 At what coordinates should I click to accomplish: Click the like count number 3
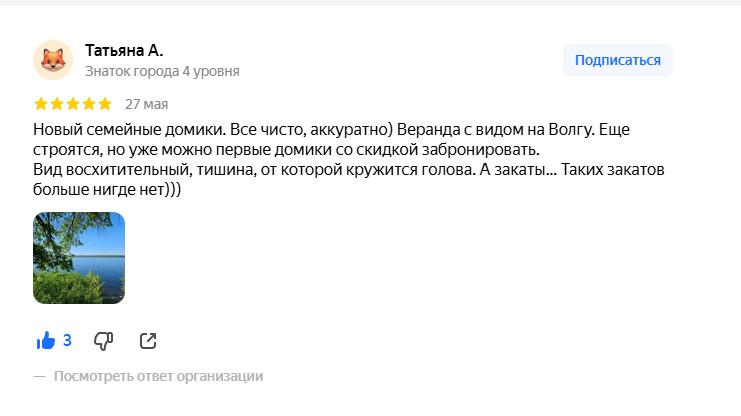pyautogui.click(x=67, y=340)
